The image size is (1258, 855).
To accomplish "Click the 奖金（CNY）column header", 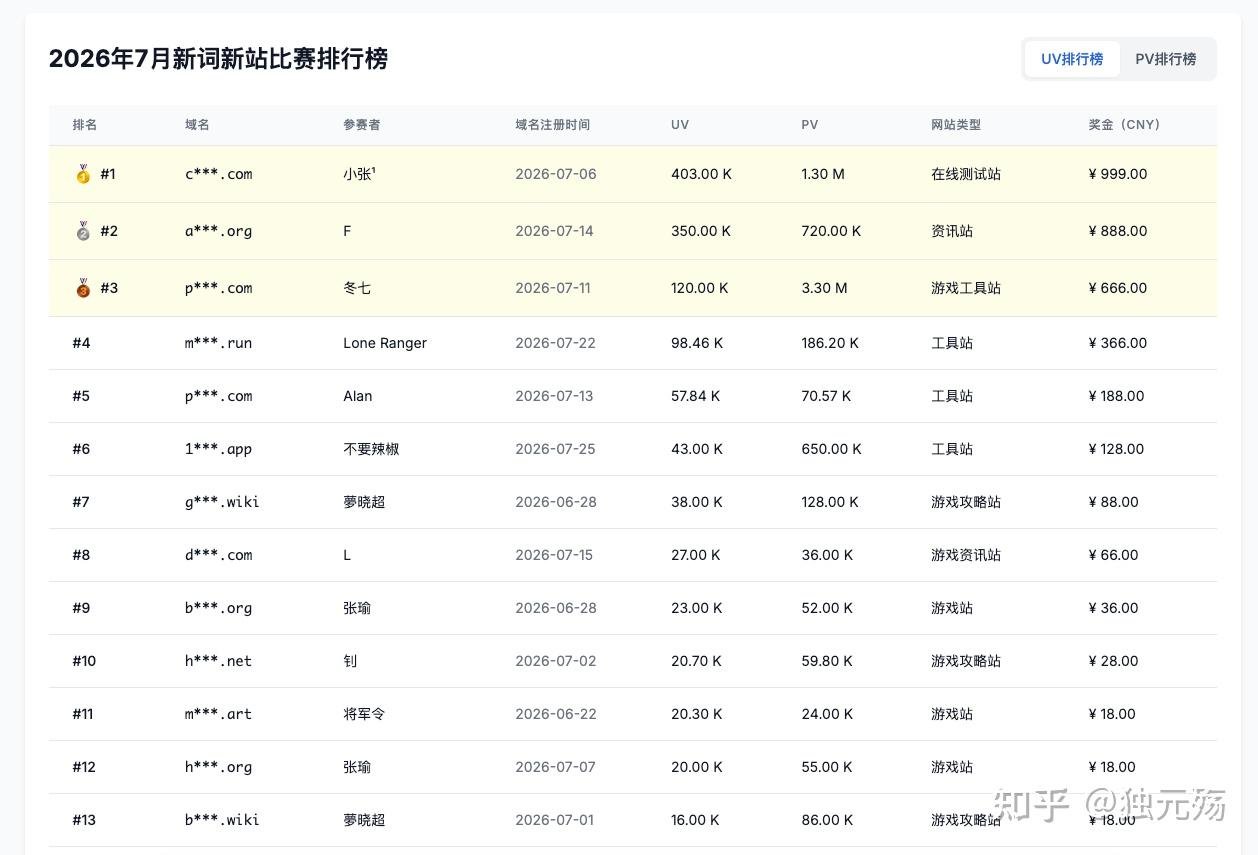I will [x=1124, y=125].
